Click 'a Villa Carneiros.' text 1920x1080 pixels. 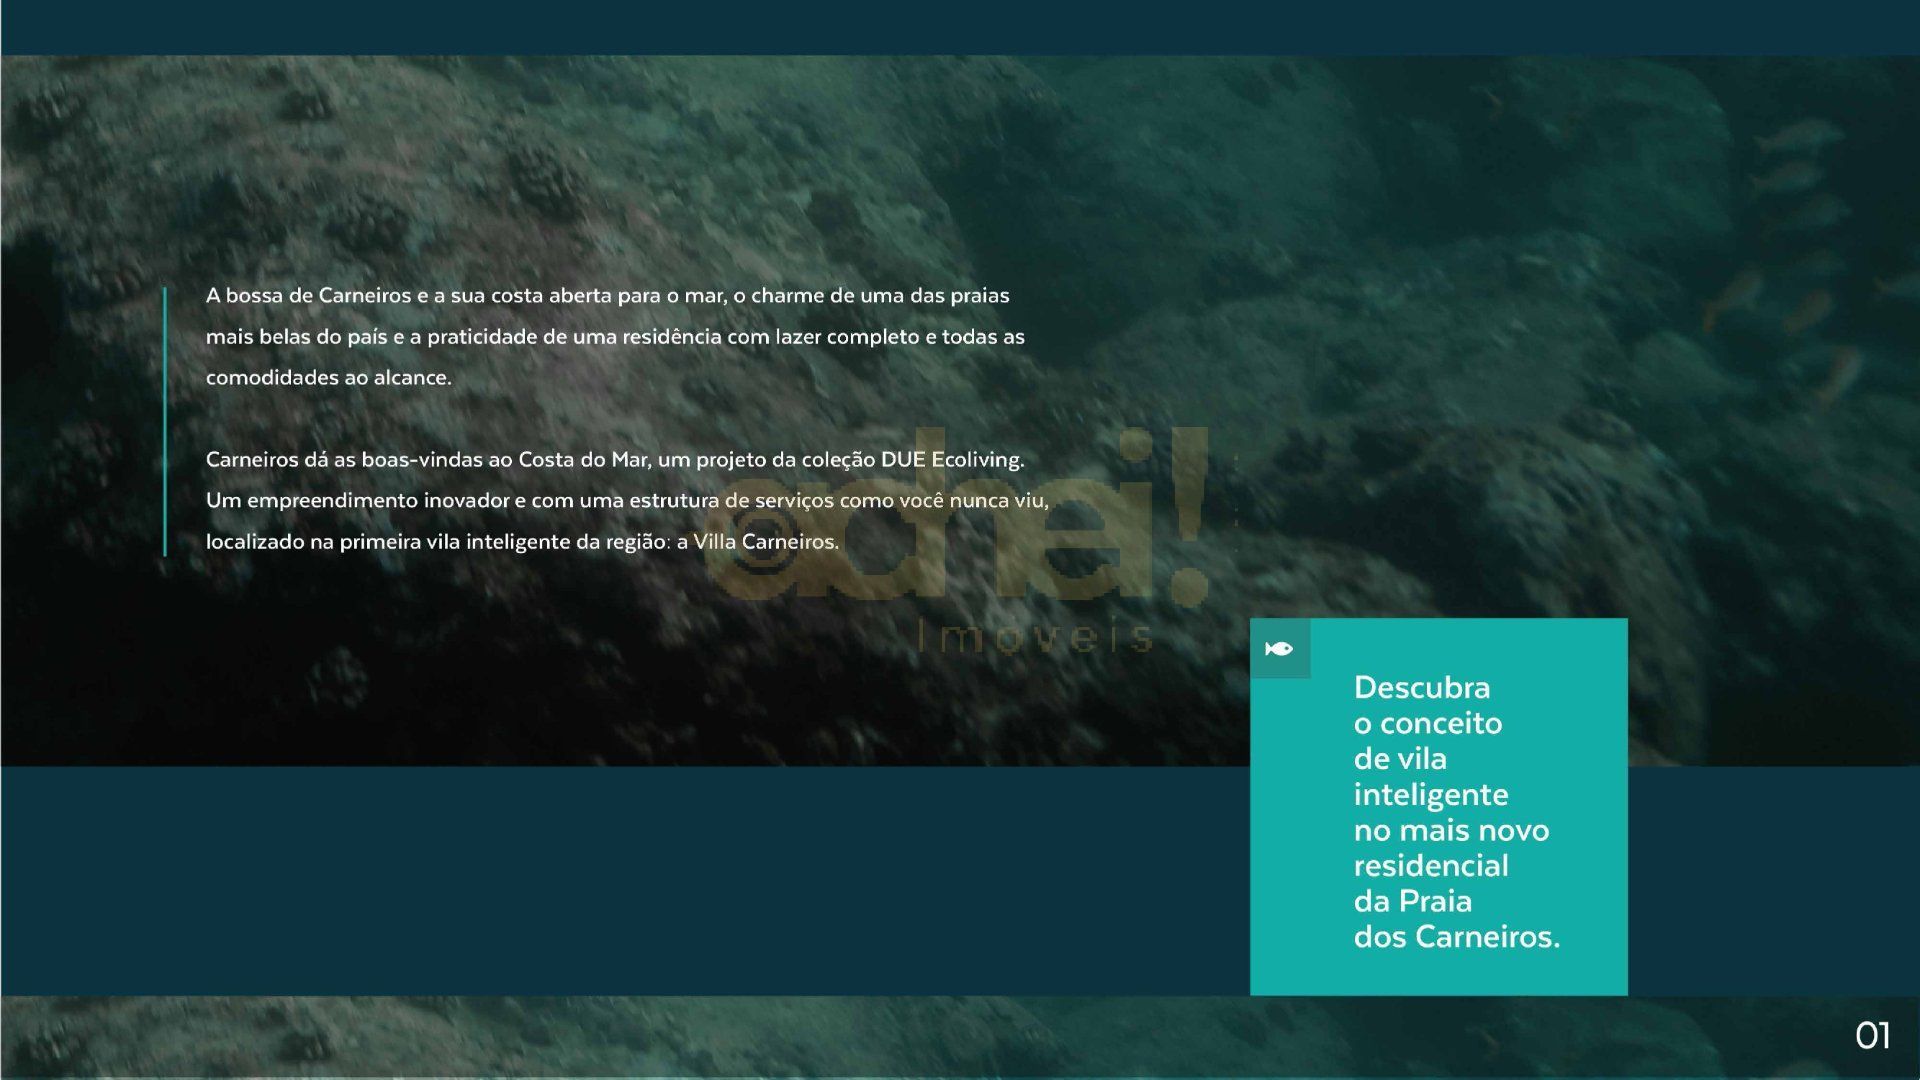coord(758,542)
